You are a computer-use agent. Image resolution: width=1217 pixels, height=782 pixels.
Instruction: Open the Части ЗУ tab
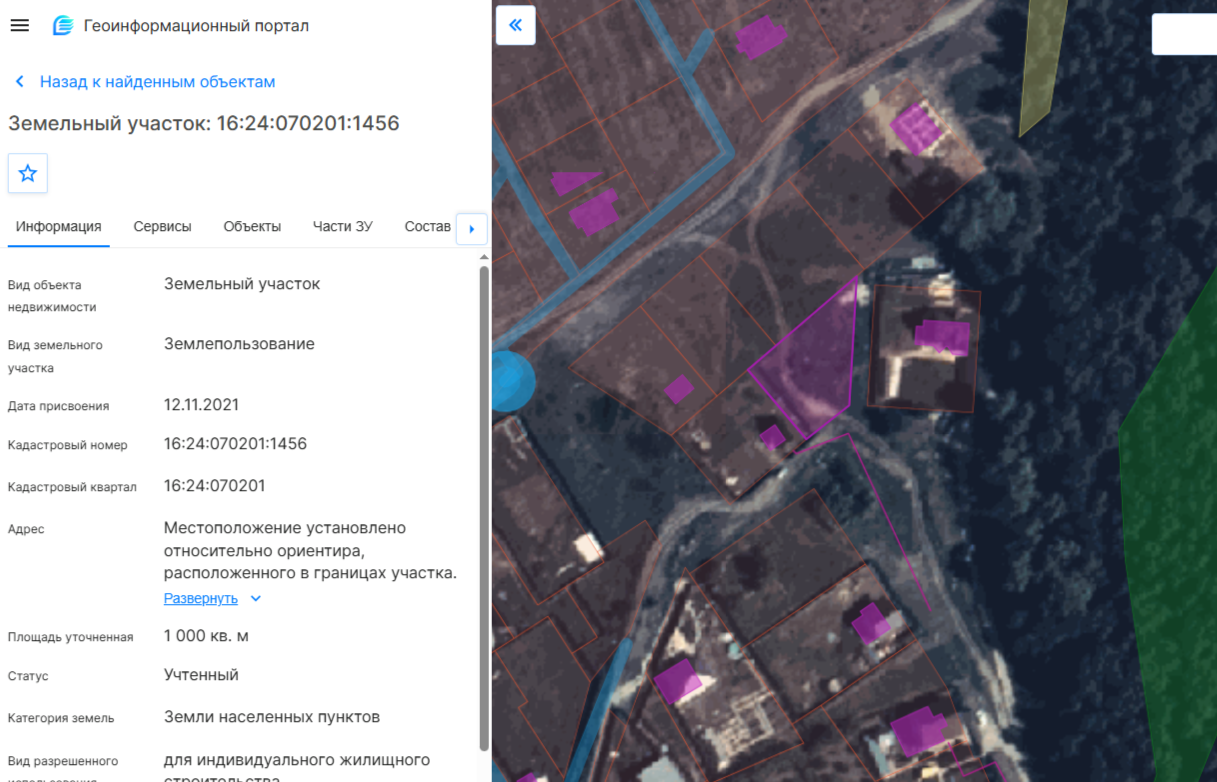(343, 227)
